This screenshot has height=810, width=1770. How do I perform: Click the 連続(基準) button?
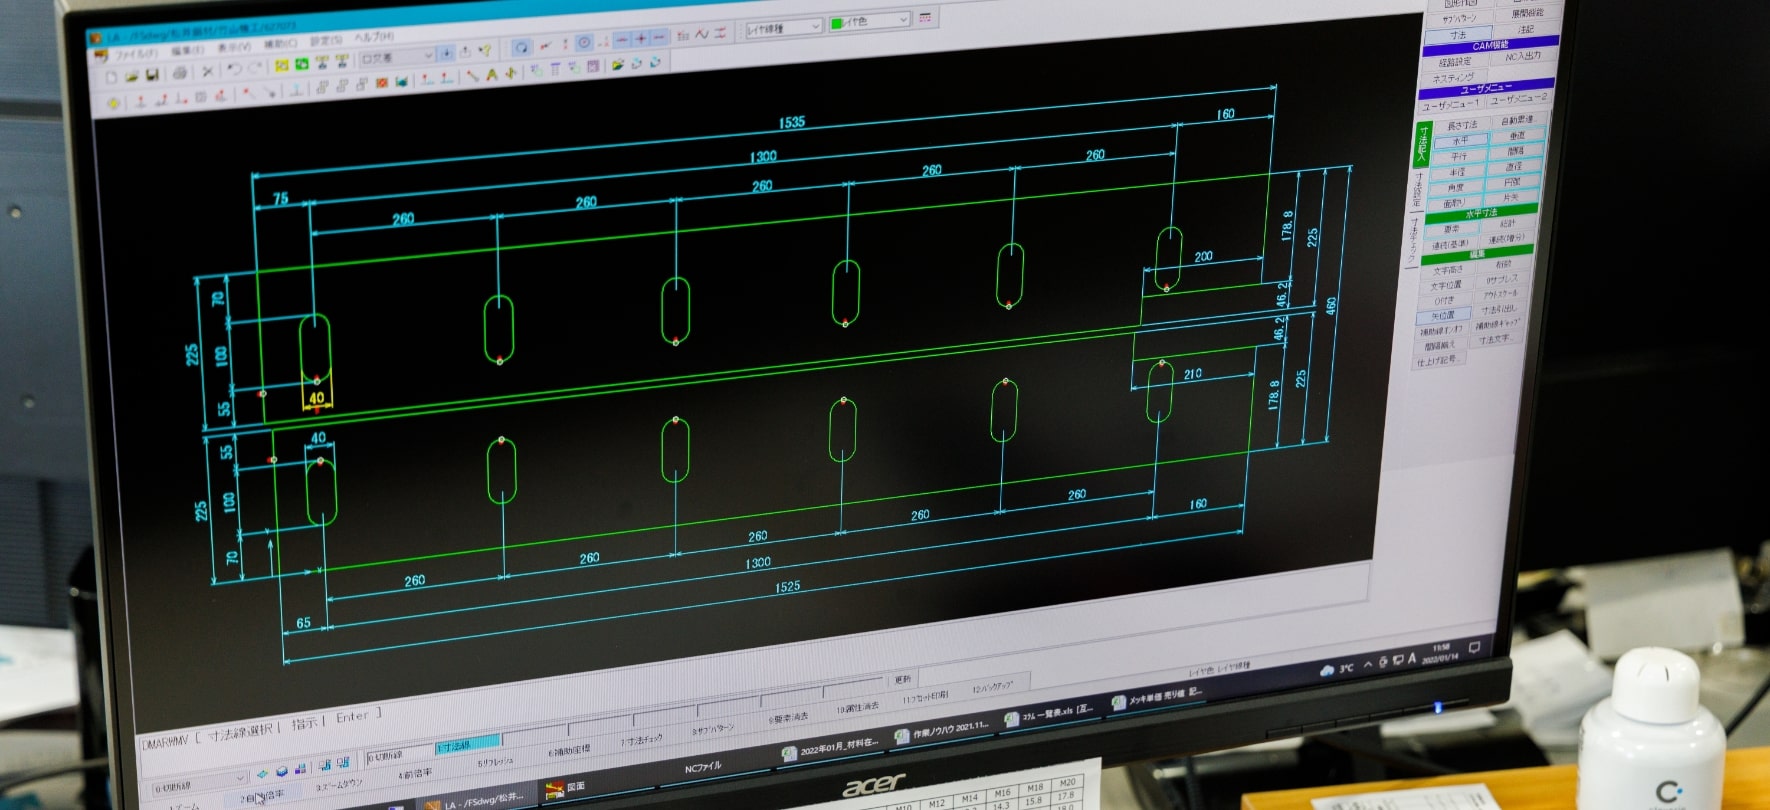click(1449, 245)
